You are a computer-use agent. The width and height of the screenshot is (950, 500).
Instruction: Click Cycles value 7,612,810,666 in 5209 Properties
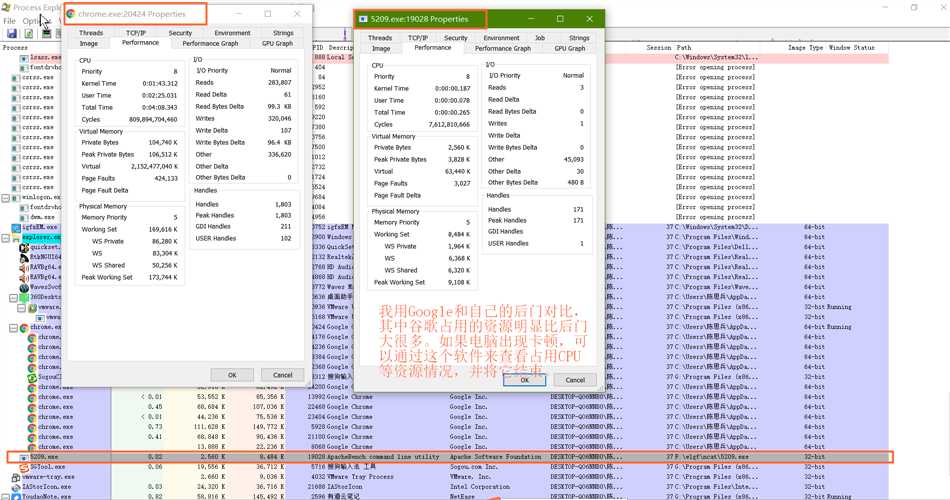pyautogui.click(x=449, y=124)
